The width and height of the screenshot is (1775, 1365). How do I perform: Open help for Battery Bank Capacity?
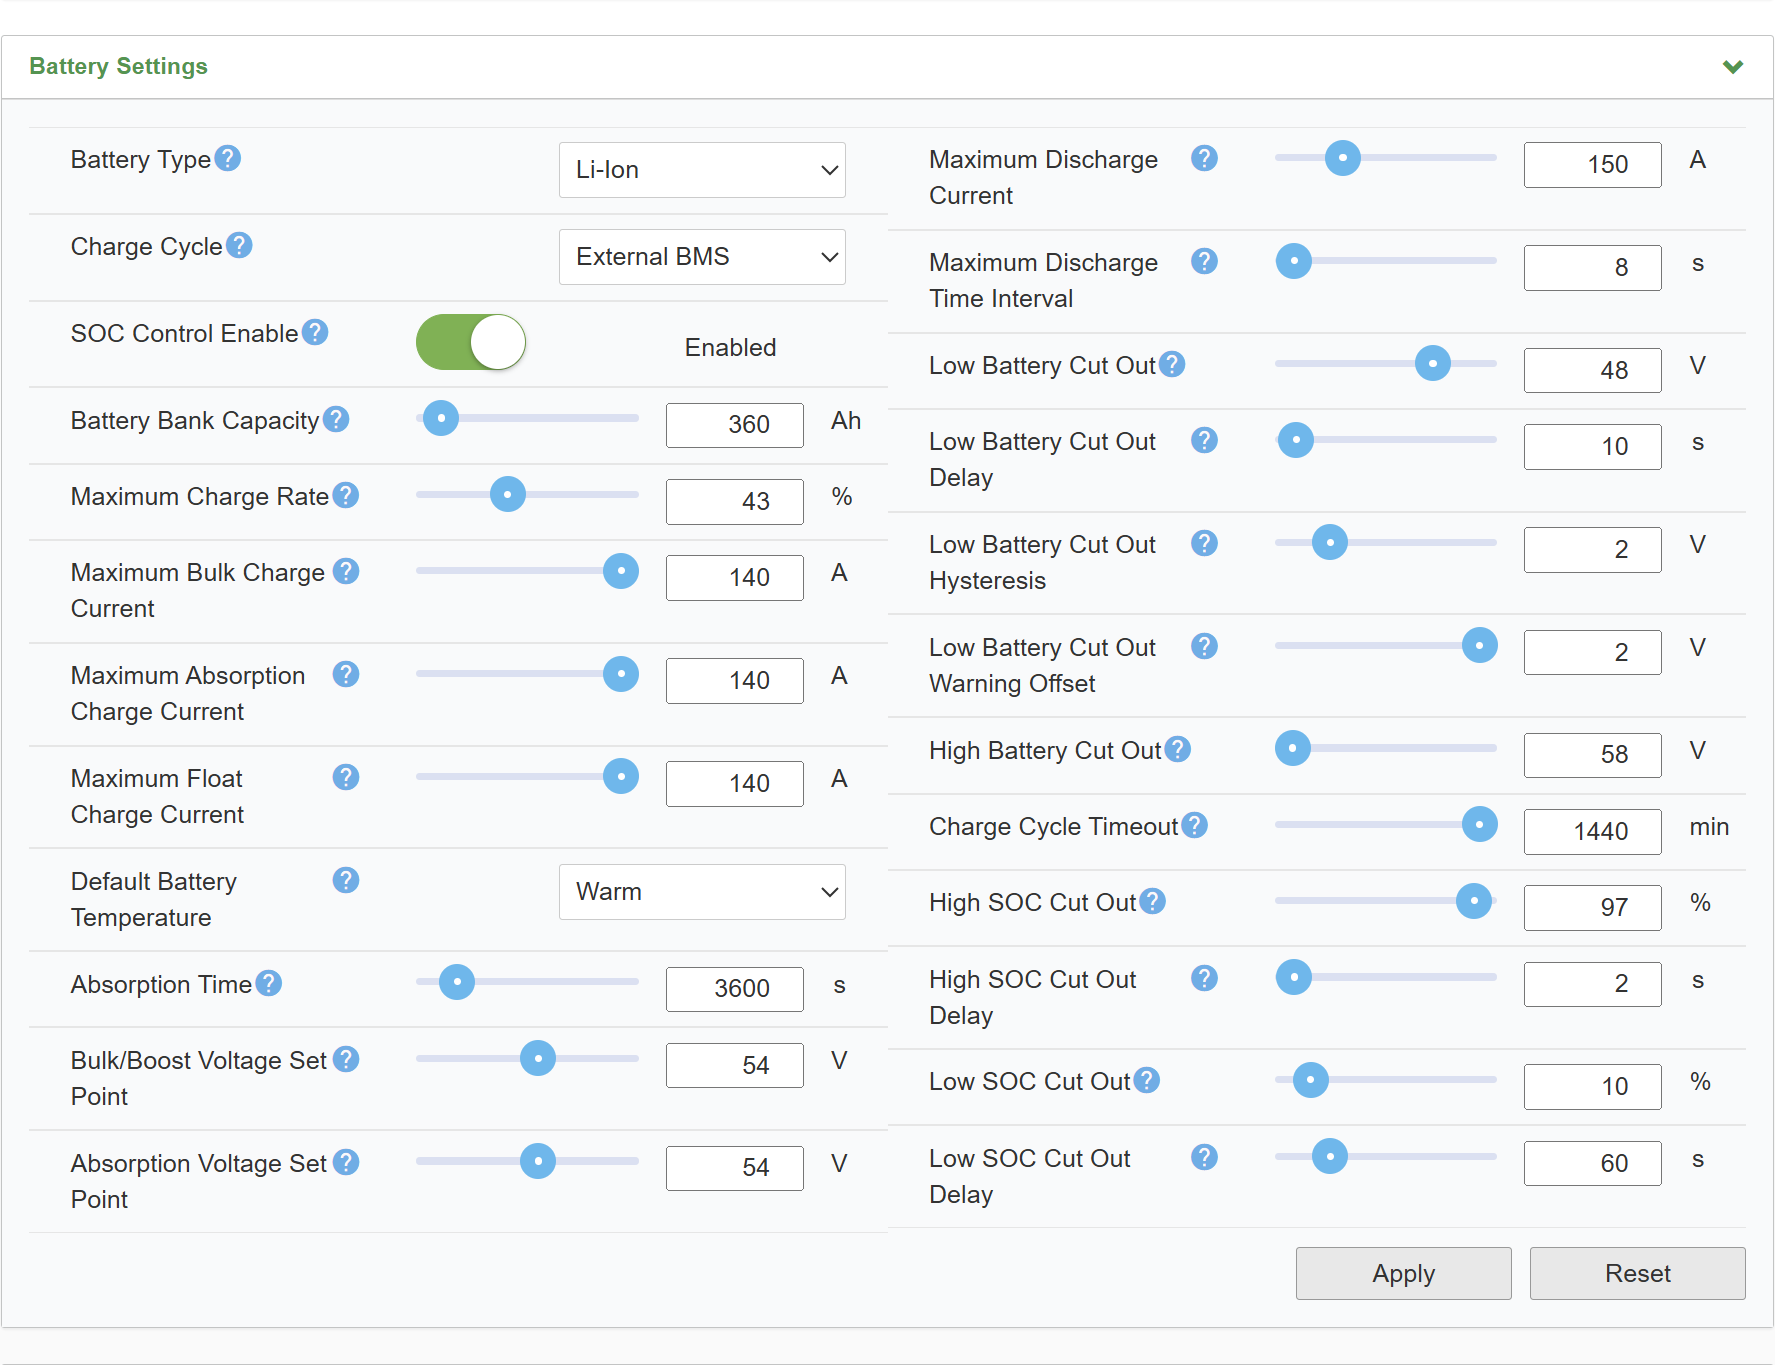336,419
